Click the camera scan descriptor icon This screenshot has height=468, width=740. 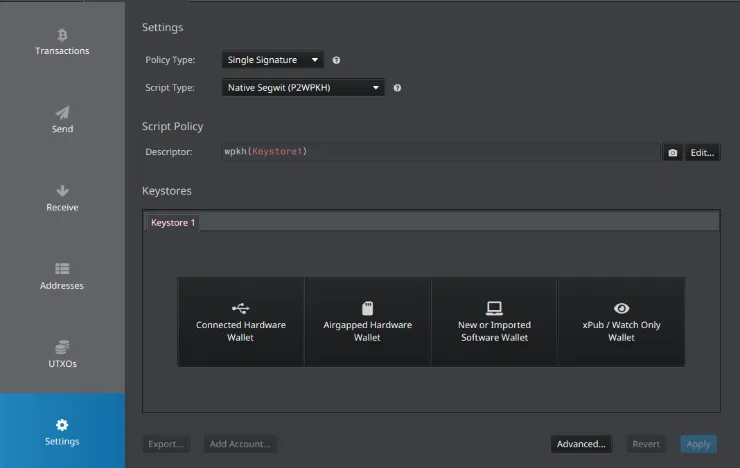(673, 152)
